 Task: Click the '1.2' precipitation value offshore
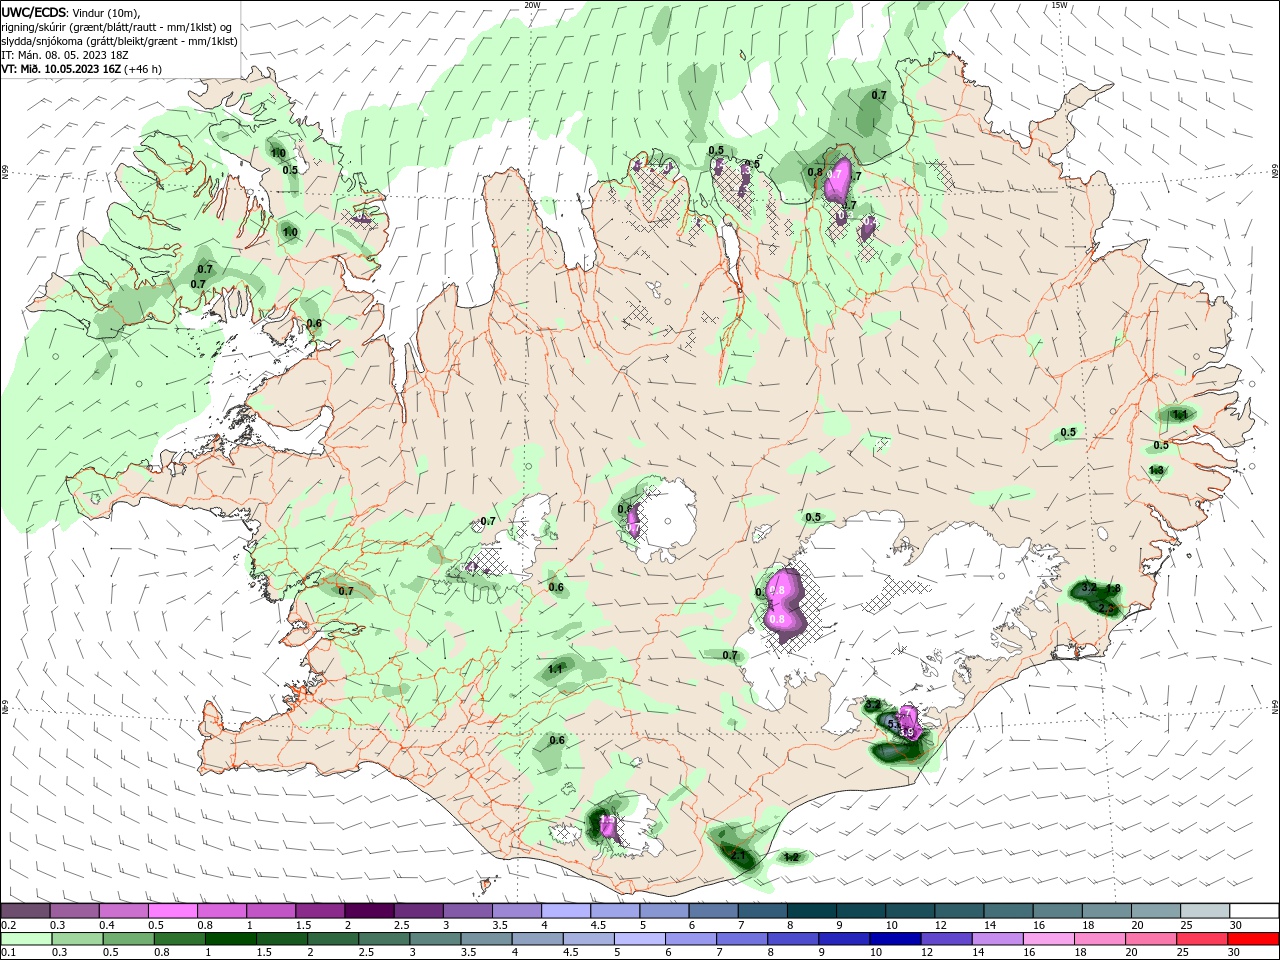(791, 857)
